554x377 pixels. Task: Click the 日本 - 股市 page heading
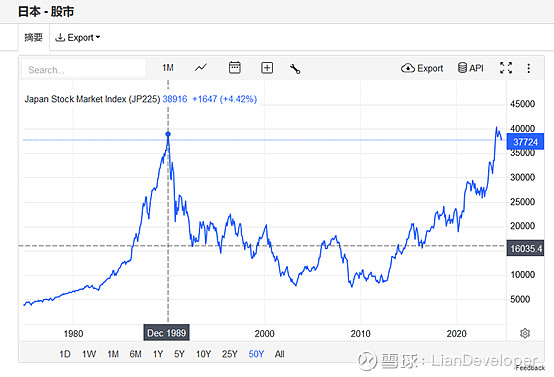point(46,12)
